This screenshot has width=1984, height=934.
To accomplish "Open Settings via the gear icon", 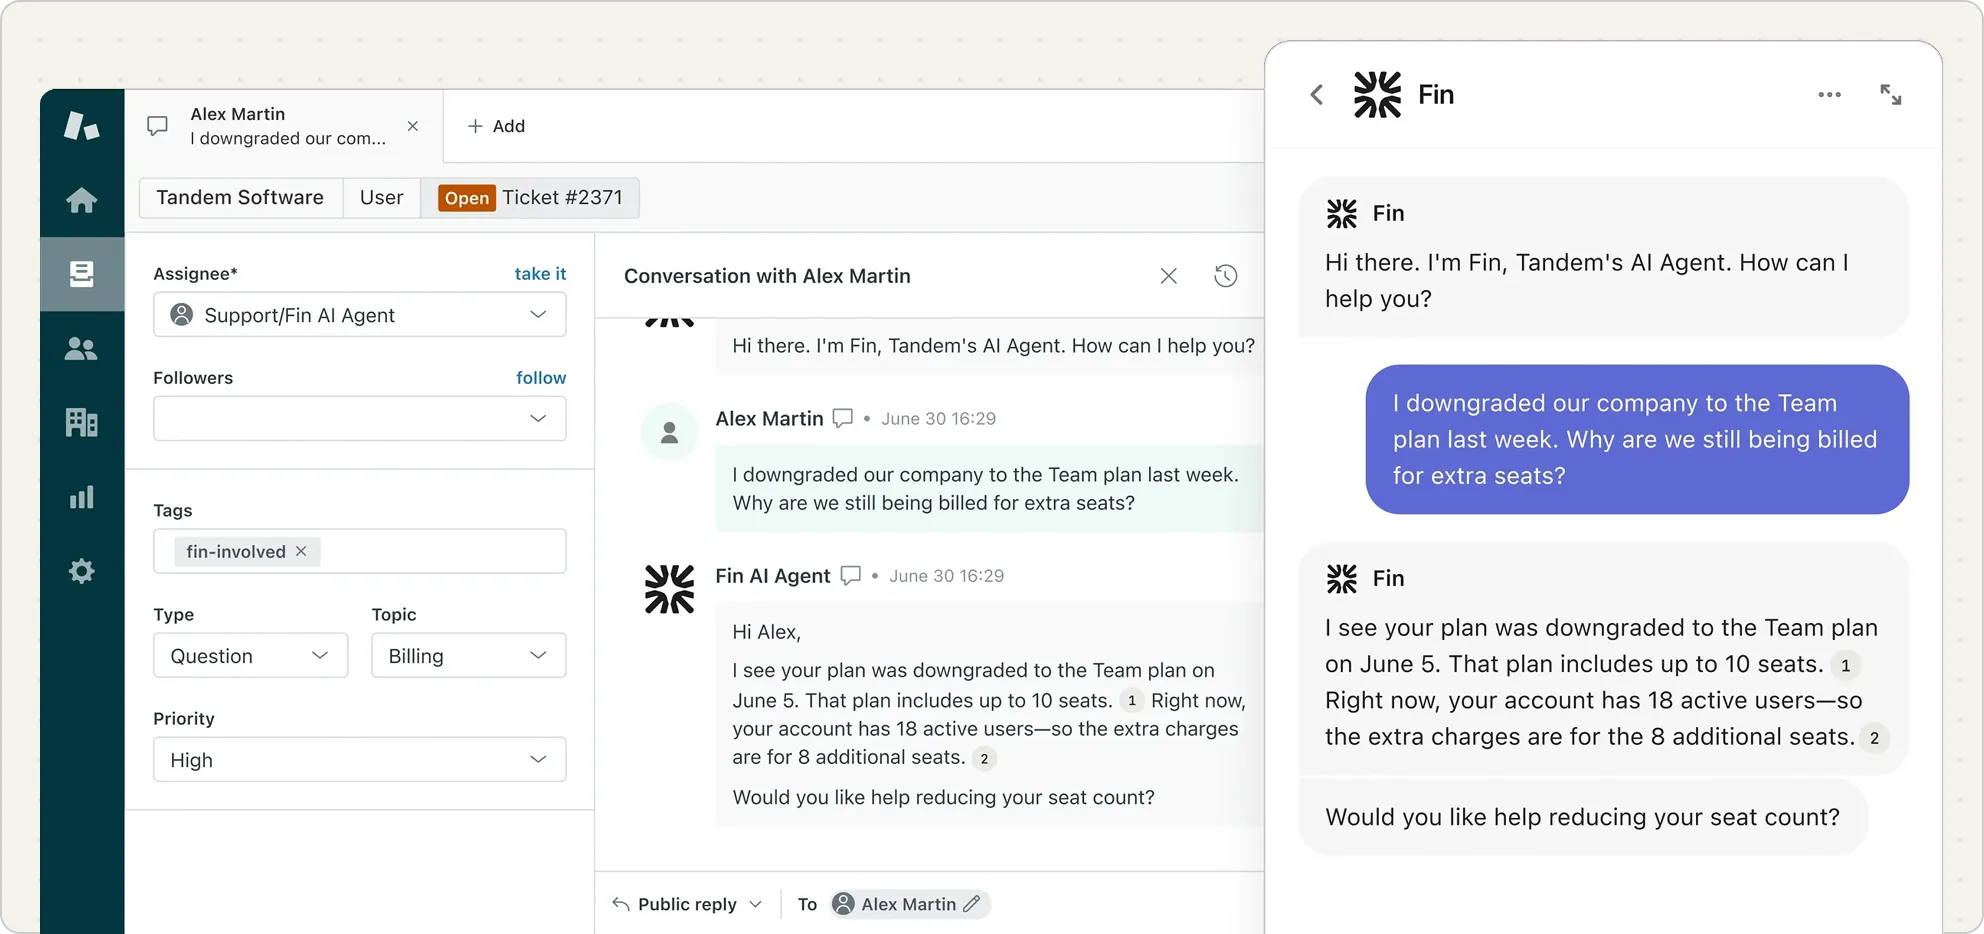I will pos(81,571).
